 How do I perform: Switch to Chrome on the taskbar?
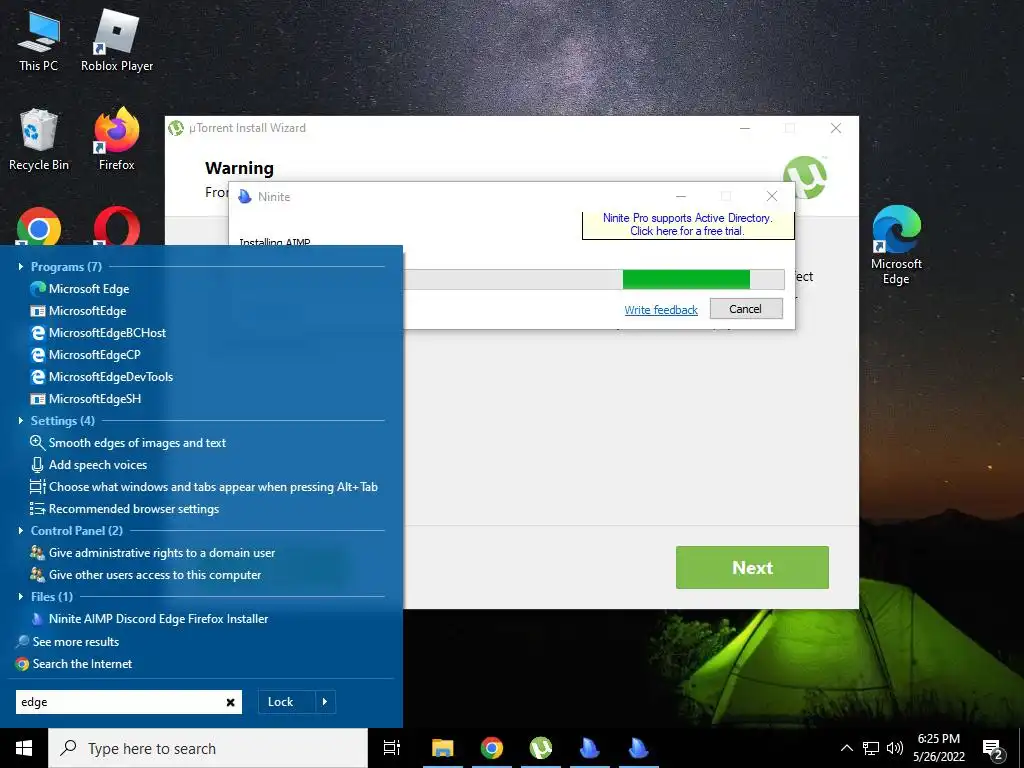(492, 748)
